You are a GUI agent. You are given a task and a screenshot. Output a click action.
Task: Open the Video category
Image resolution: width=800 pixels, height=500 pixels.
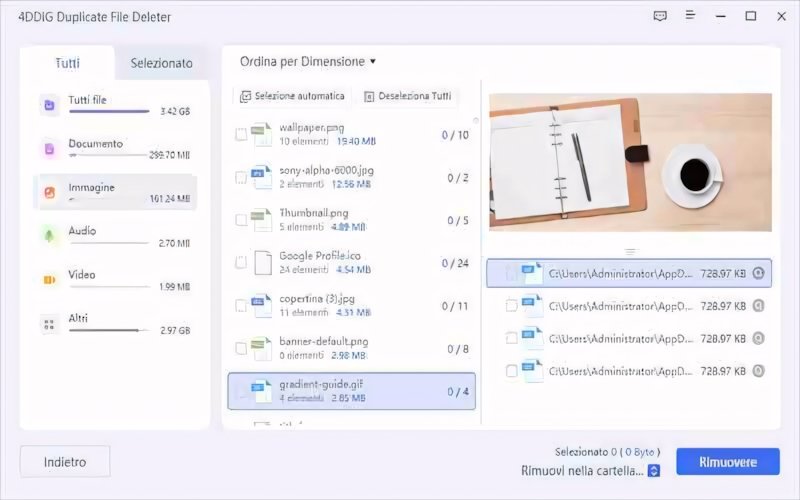pyautogui.click(x=115, y=280)
